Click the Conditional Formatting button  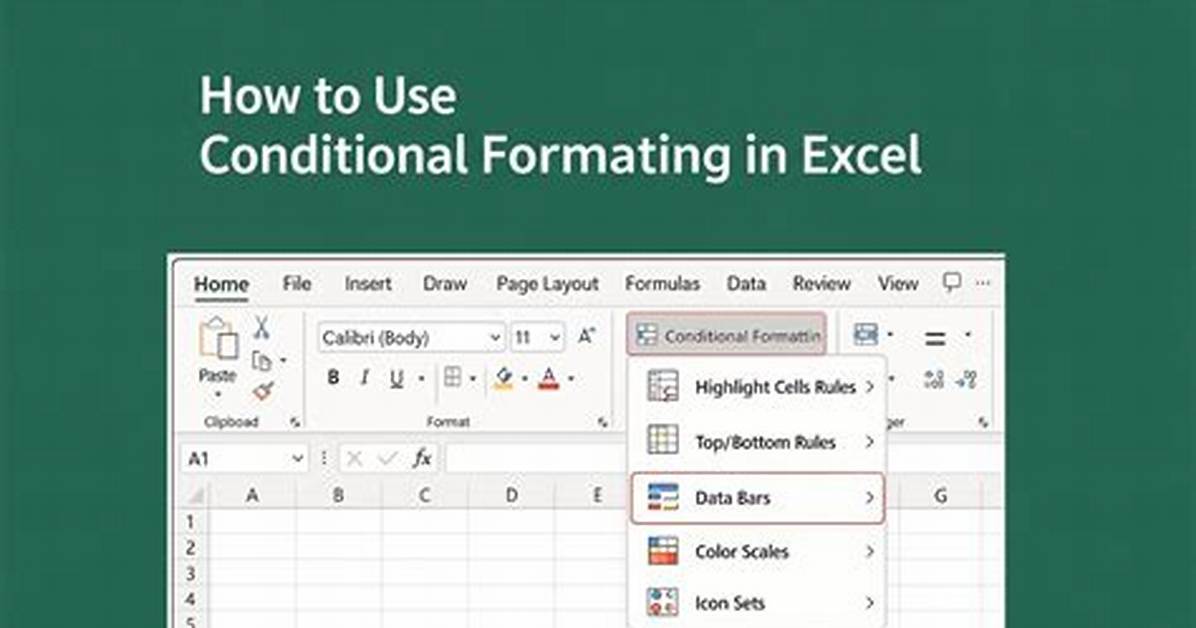coord(727,335)
